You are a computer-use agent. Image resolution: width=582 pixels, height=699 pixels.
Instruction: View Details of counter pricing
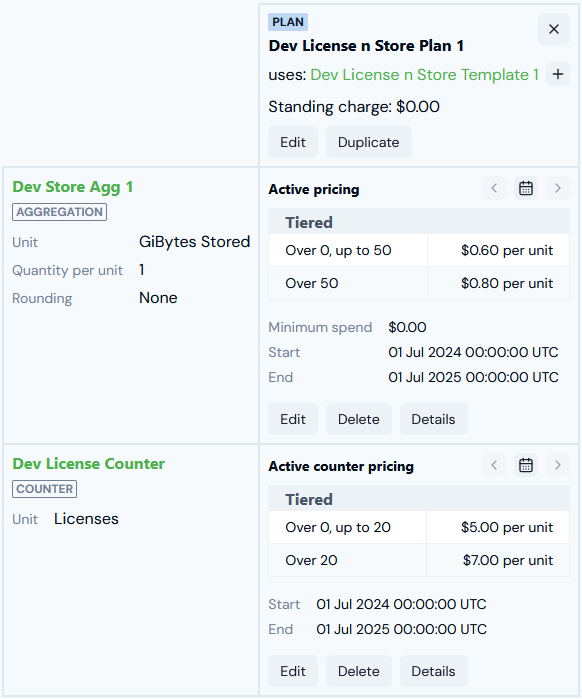click(434, 671)
